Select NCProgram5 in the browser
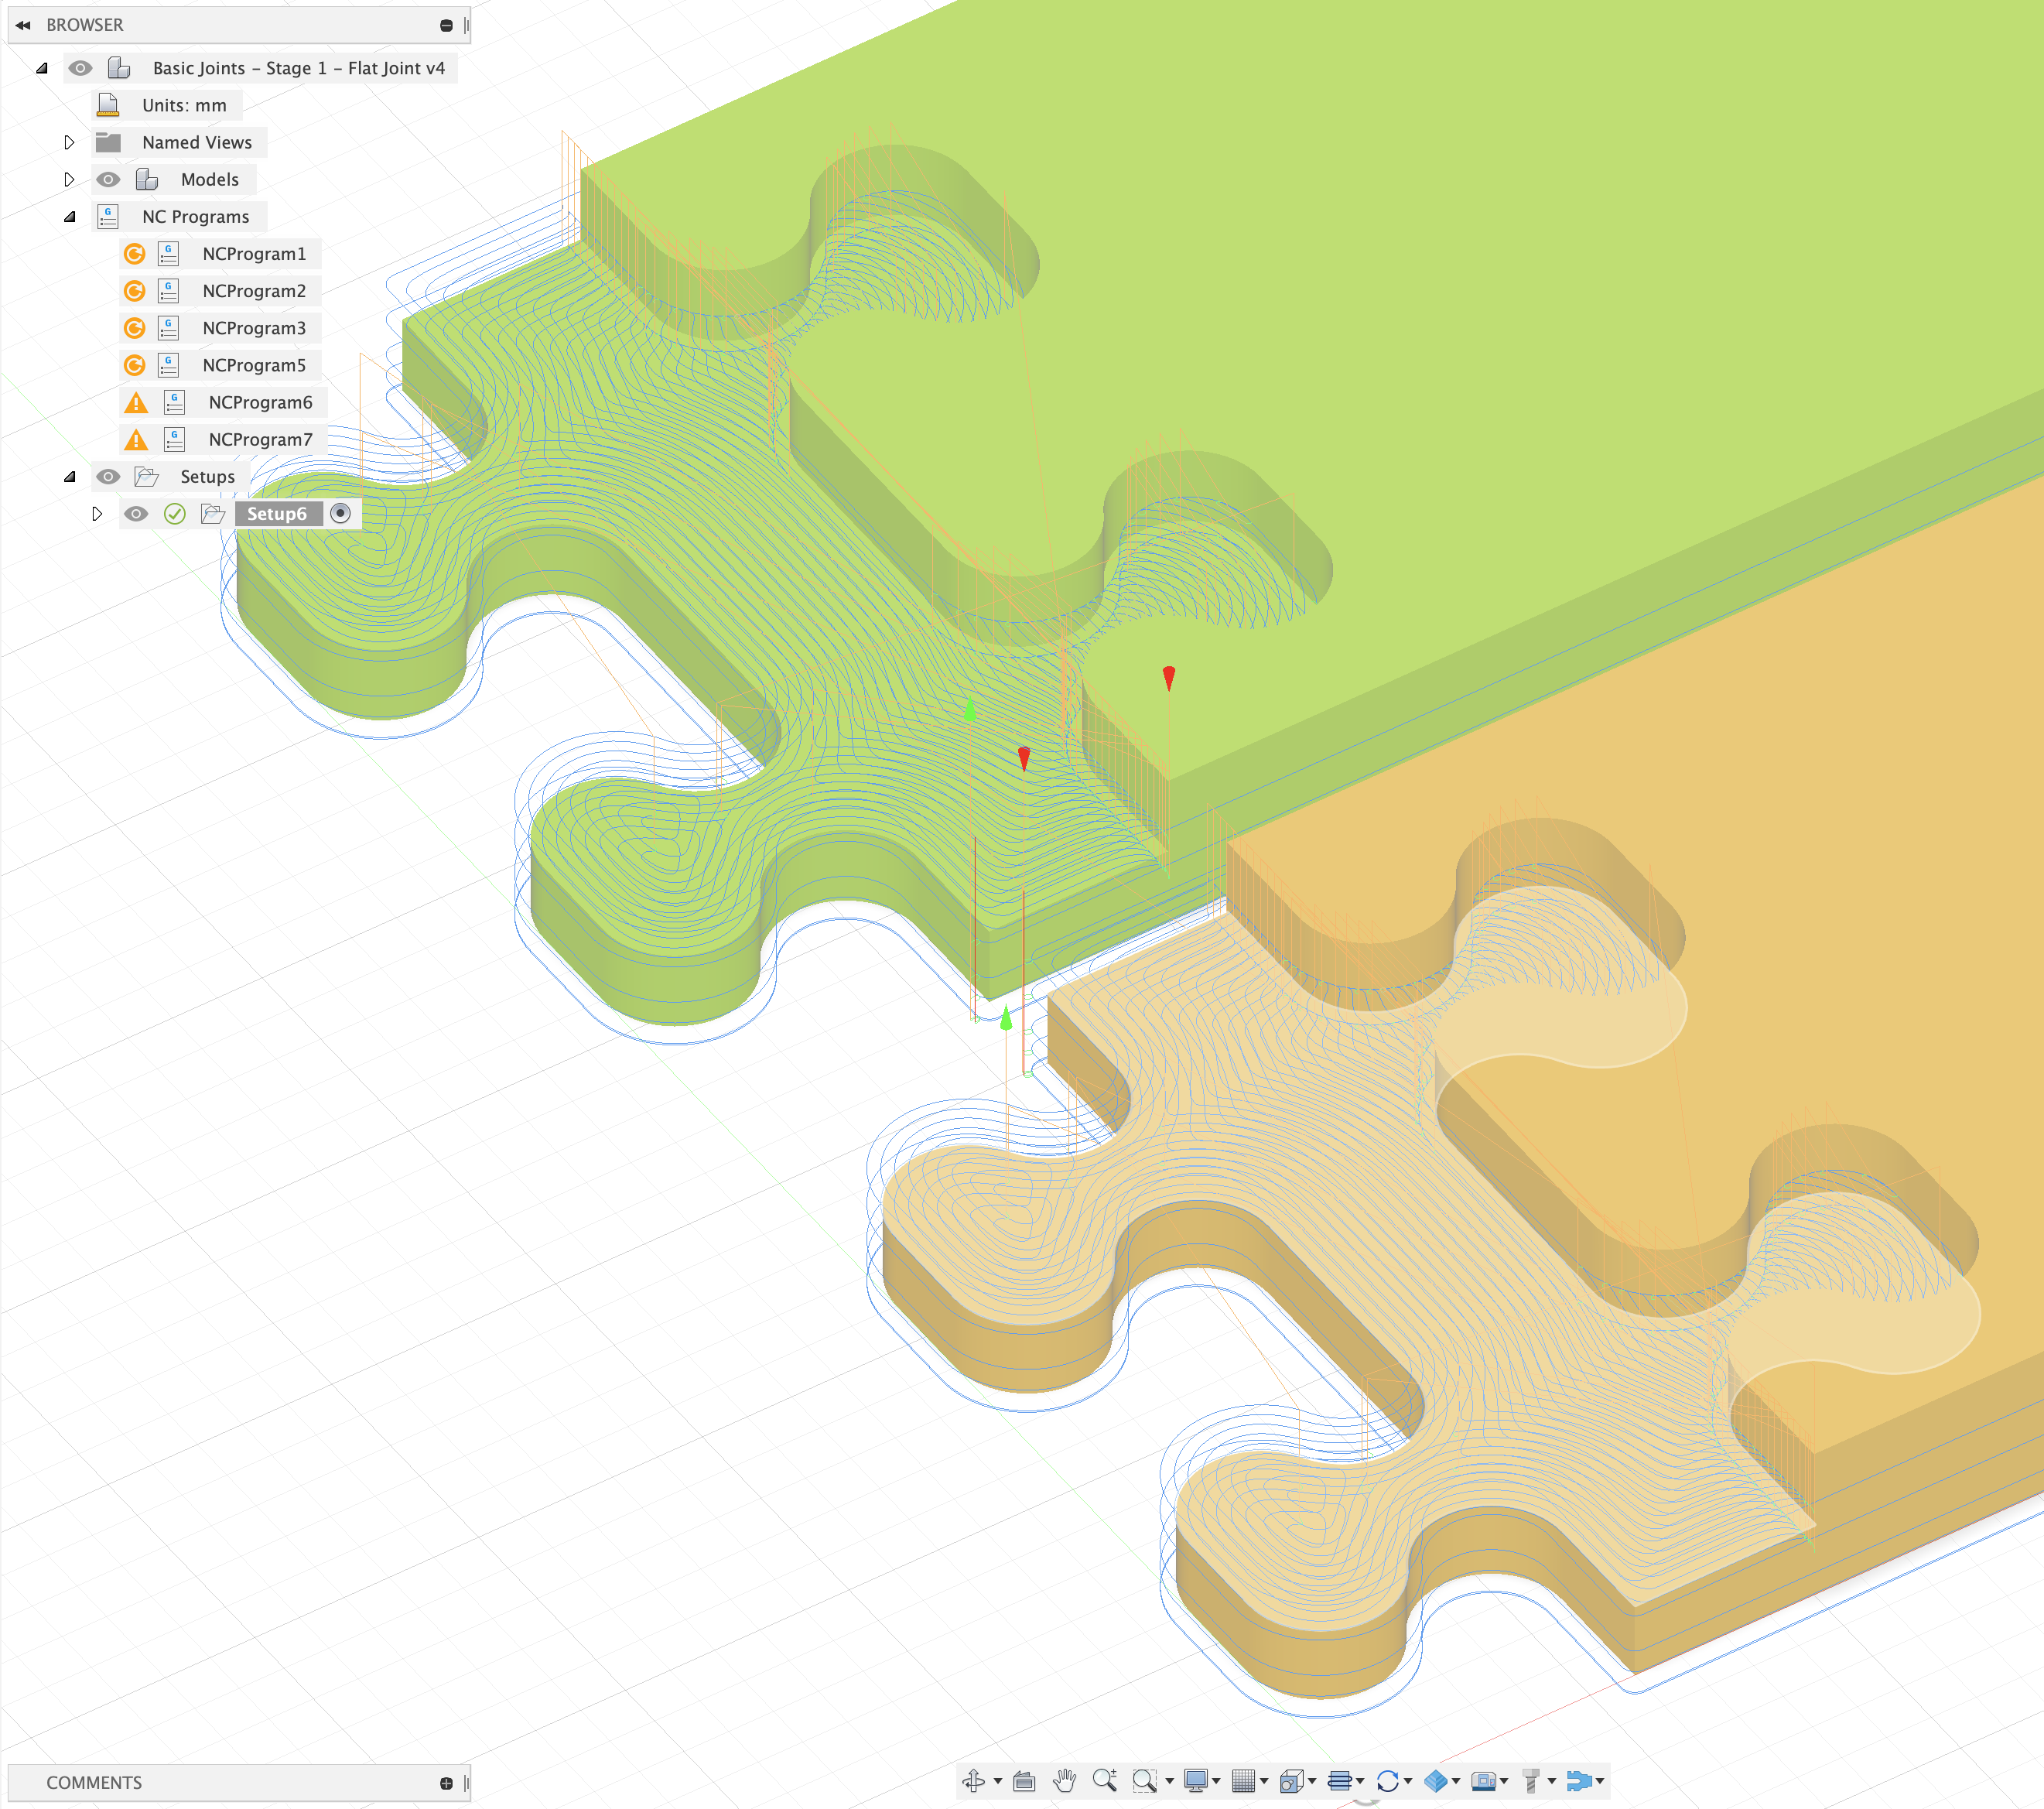 (254, 365)
